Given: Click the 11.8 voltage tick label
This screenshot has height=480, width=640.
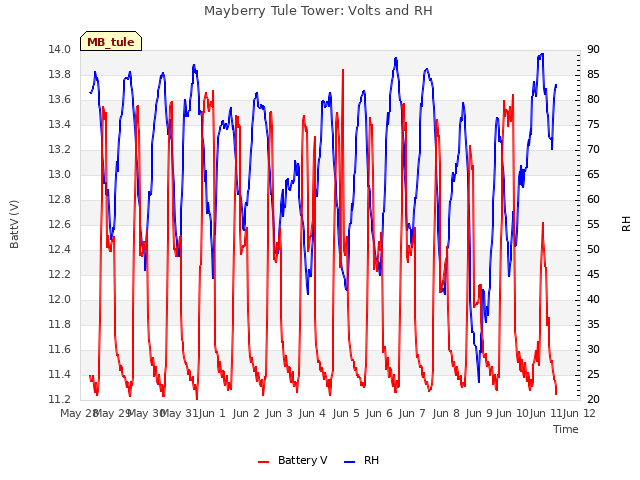Looking at the screenshot, I should pyautogui.click(x=59, y=324).
